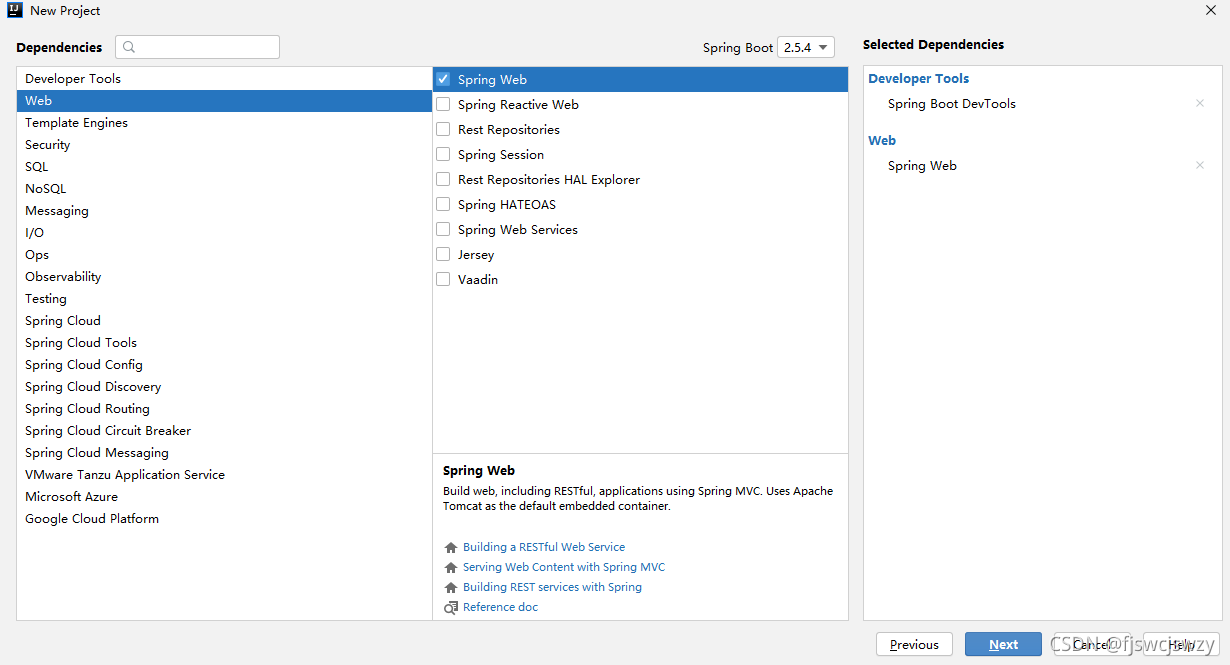Pick VMware Tanzu Application Service category

point(224,474)
